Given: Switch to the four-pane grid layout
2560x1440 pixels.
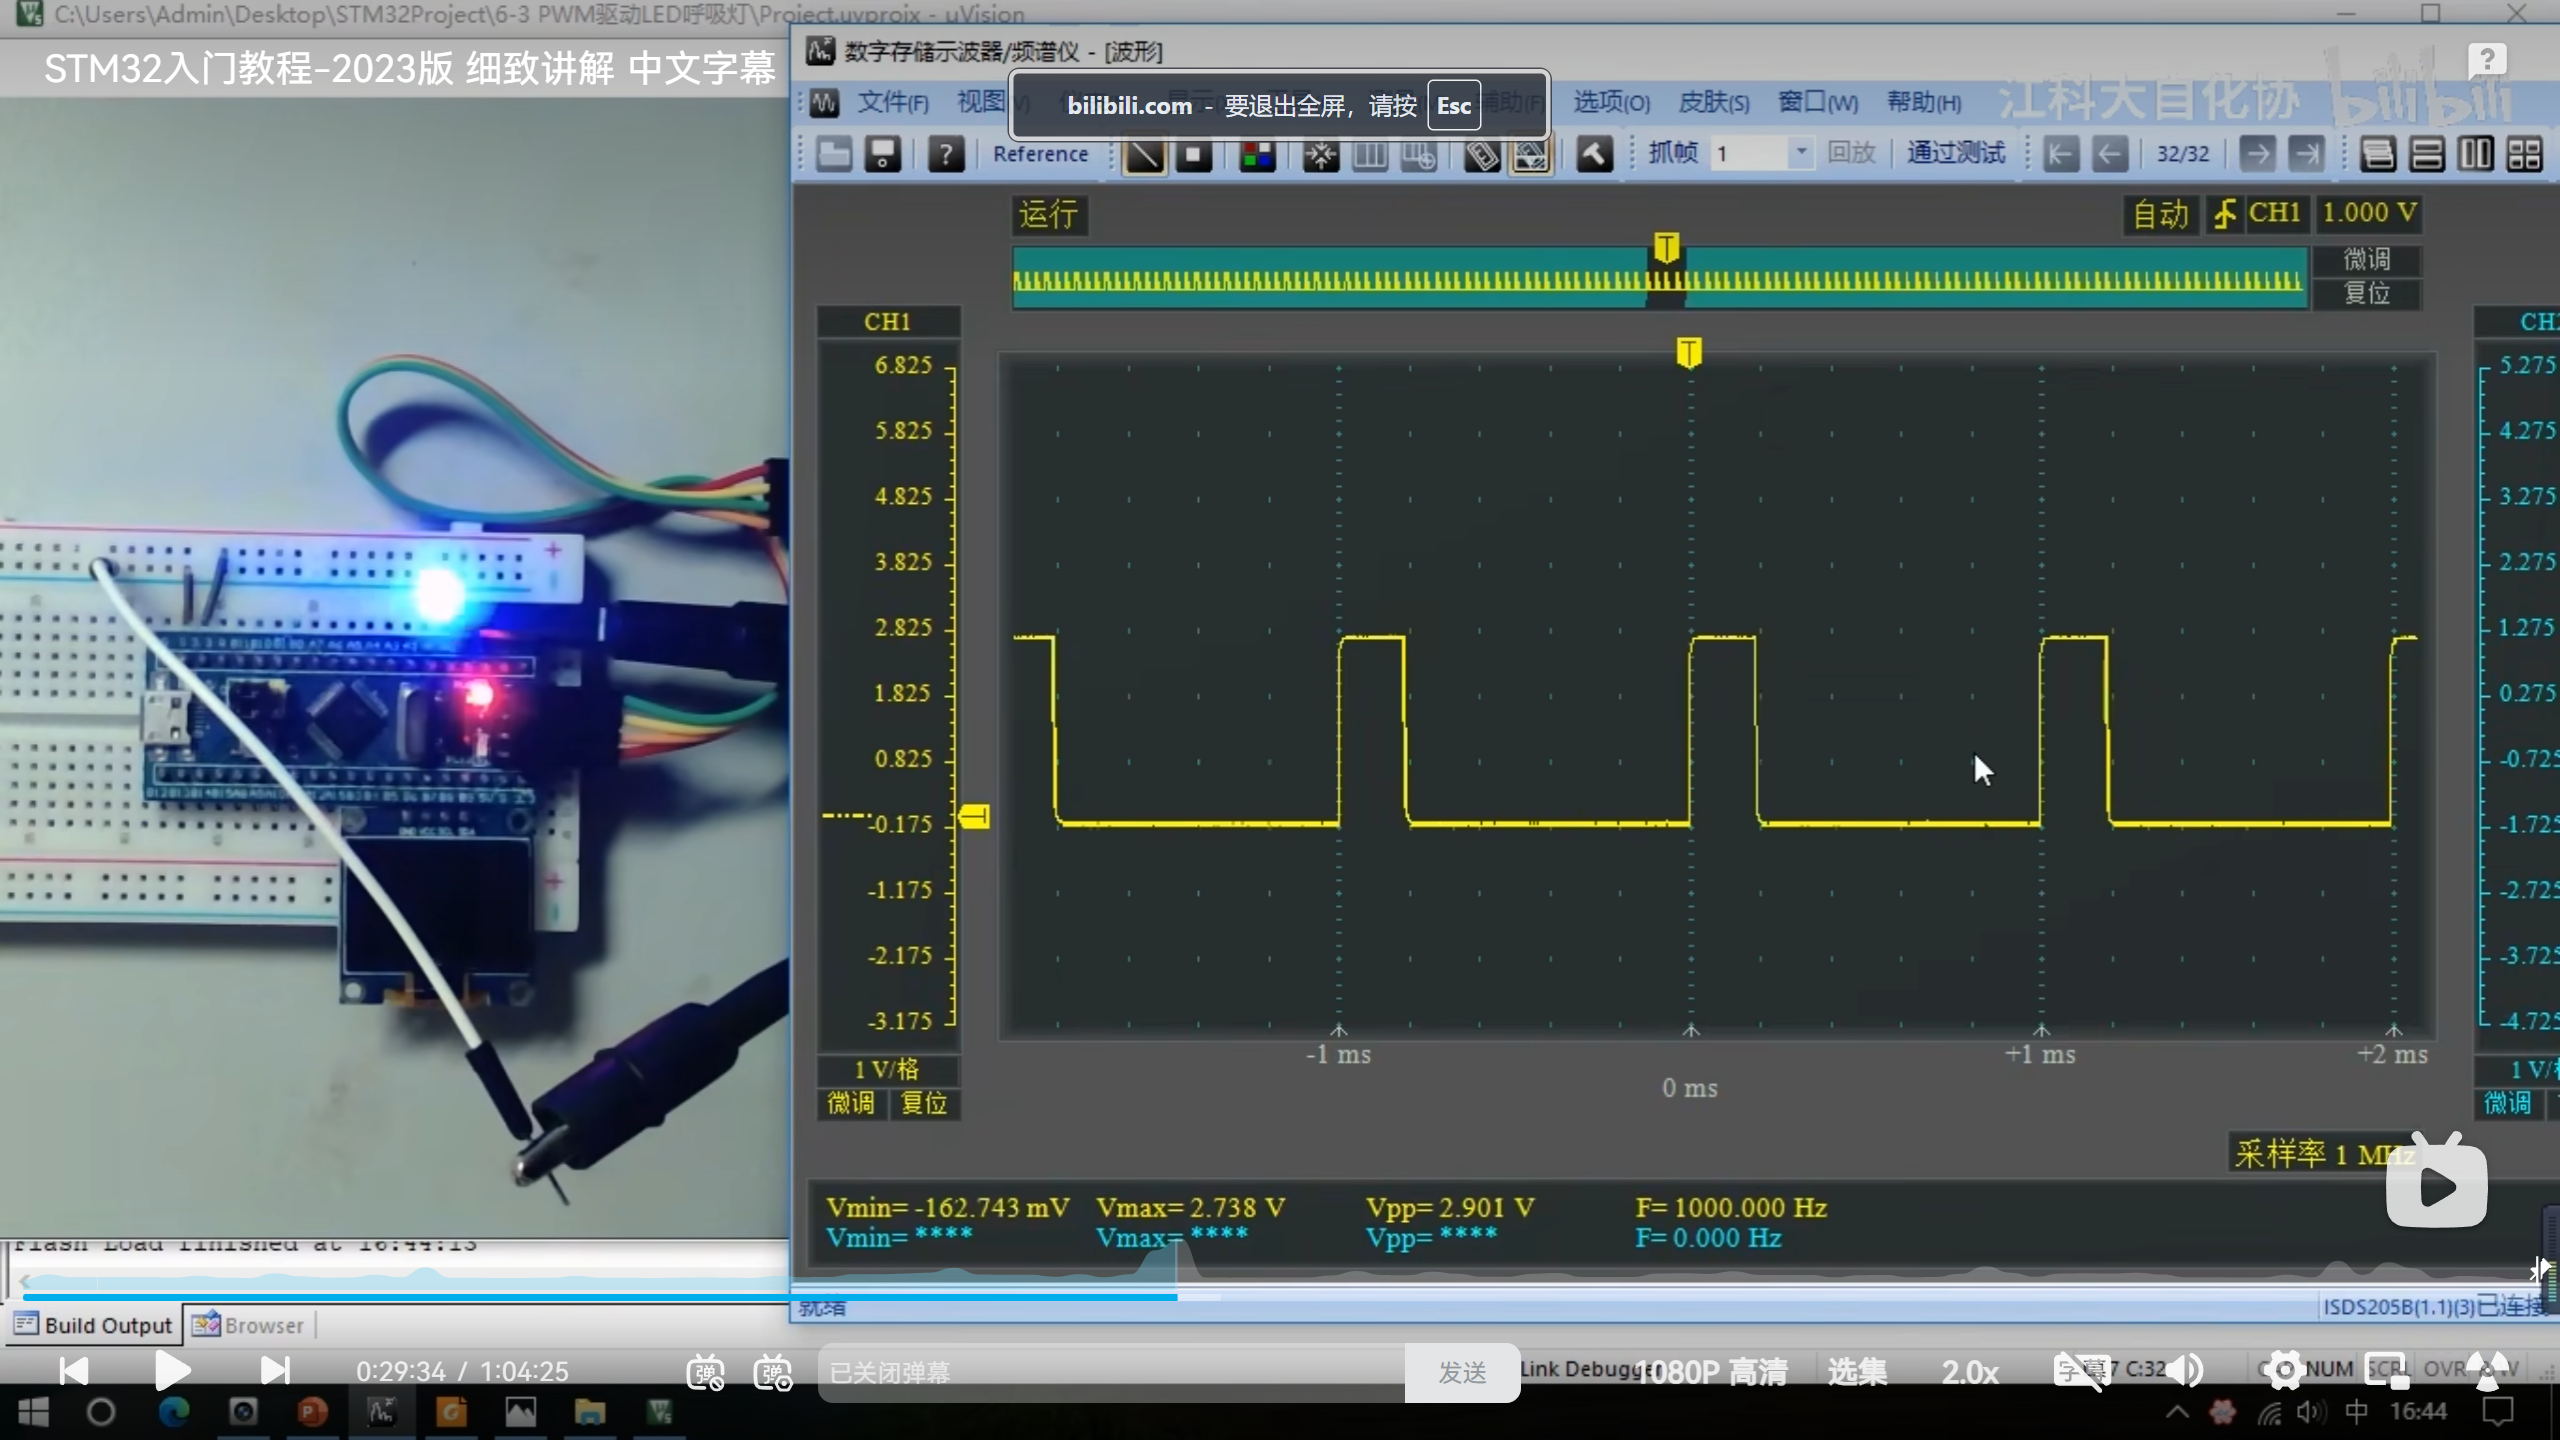Looking at the screenshot, I should coord(2525,154).
